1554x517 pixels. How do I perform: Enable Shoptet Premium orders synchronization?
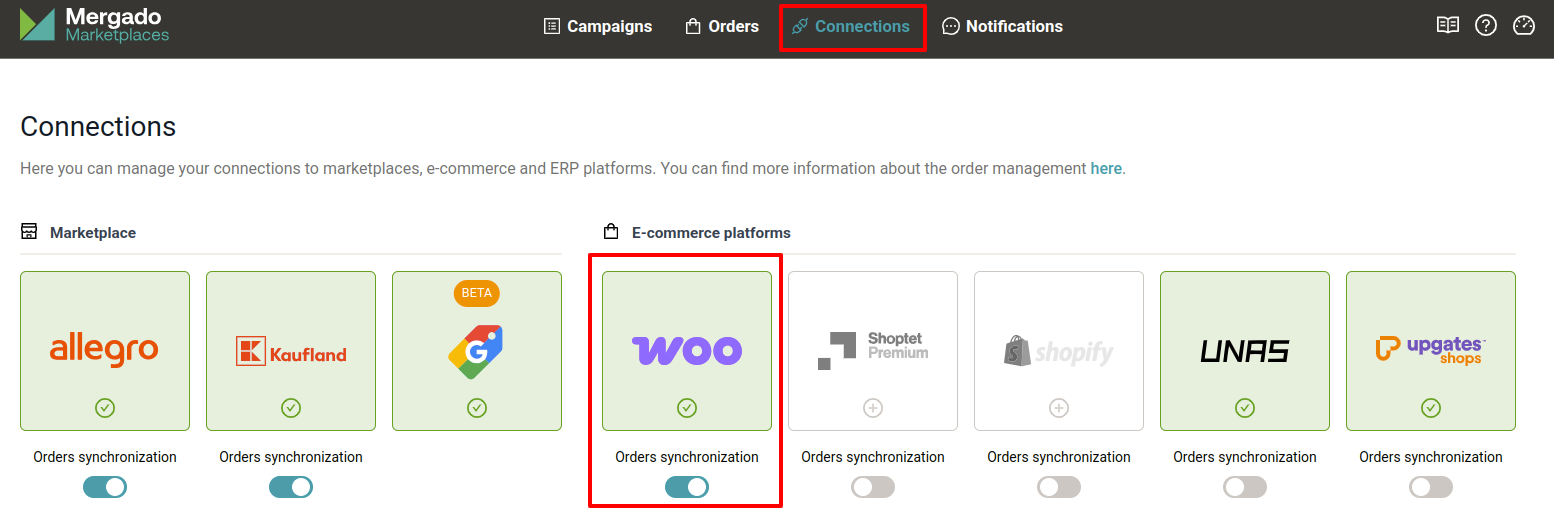873,487
